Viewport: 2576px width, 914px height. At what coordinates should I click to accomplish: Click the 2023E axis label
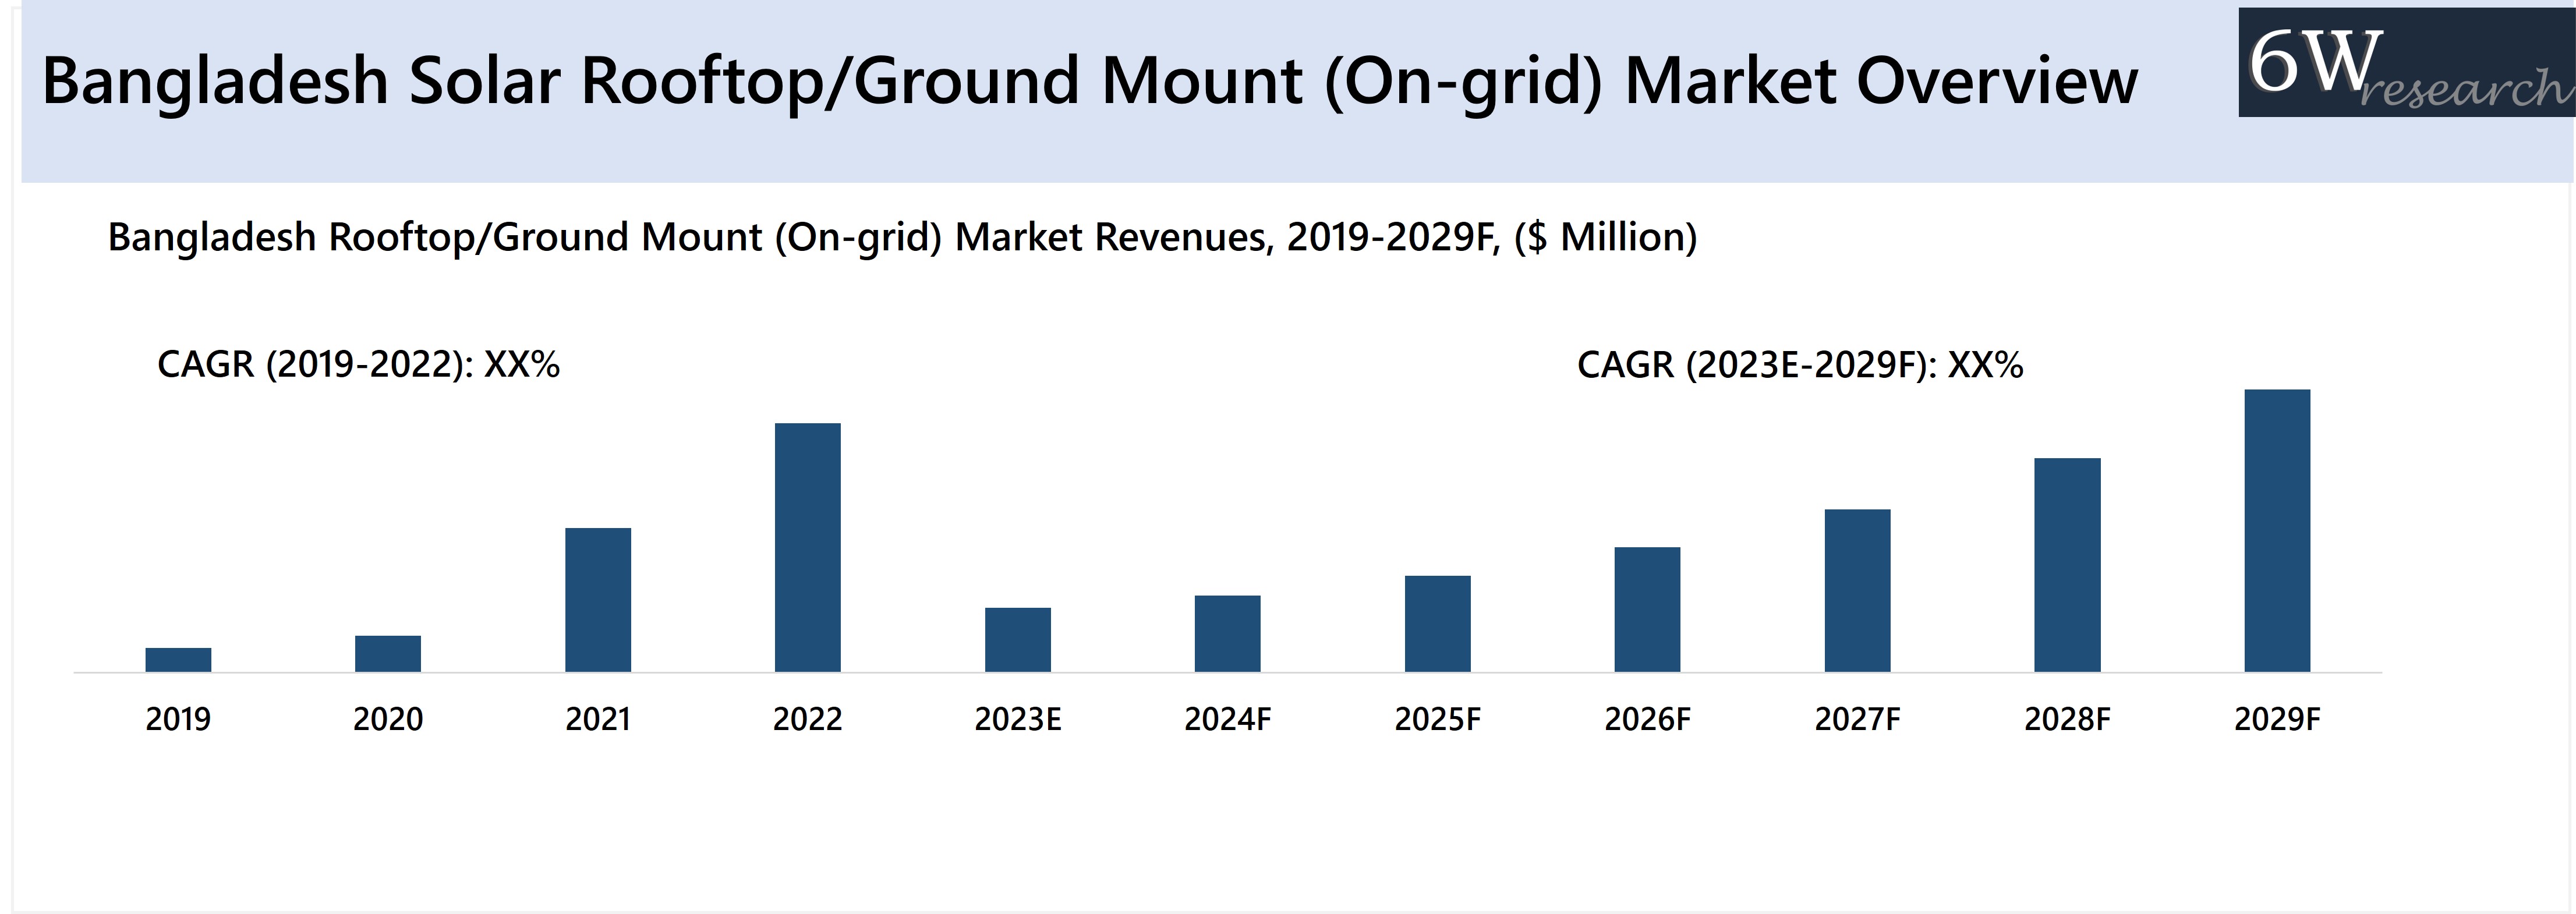pos(1018,719)
